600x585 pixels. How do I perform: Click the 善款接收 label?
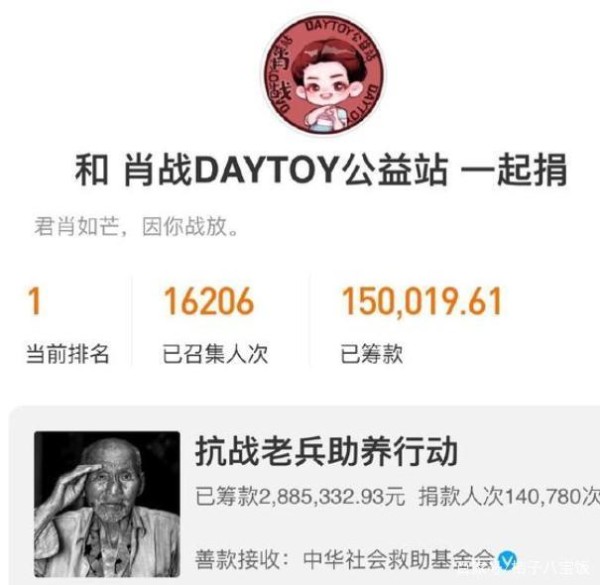point(242,560)
